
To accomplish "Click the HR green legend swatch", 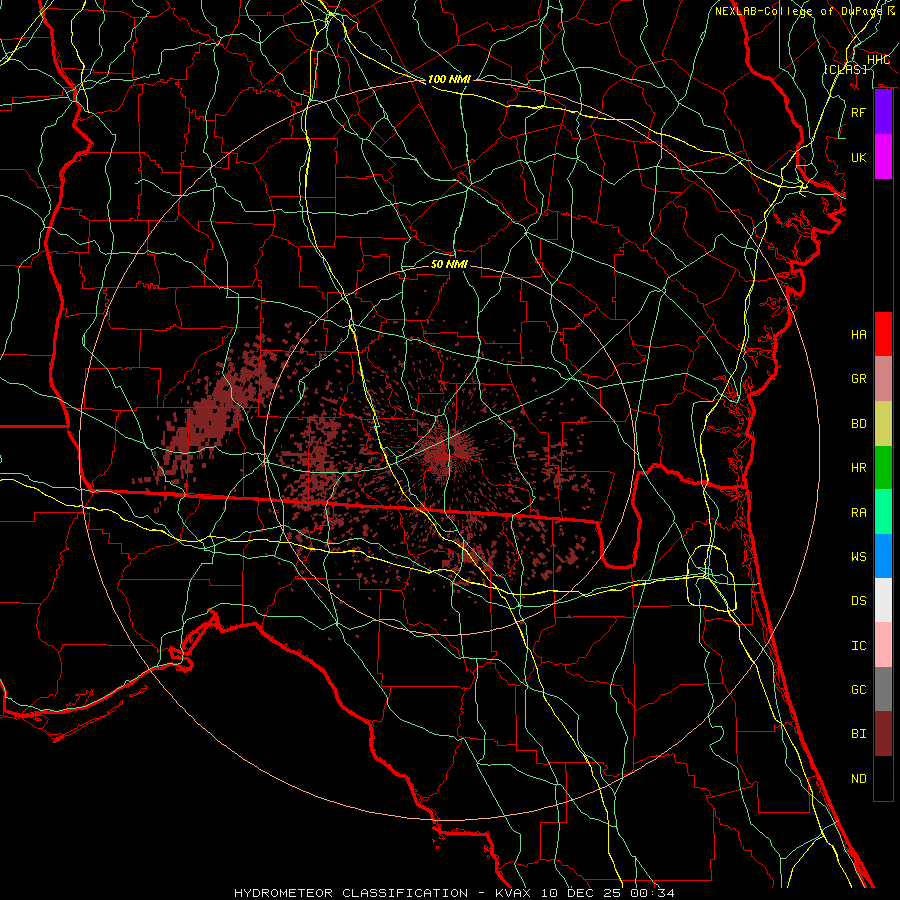I will (x=883, y=468).
